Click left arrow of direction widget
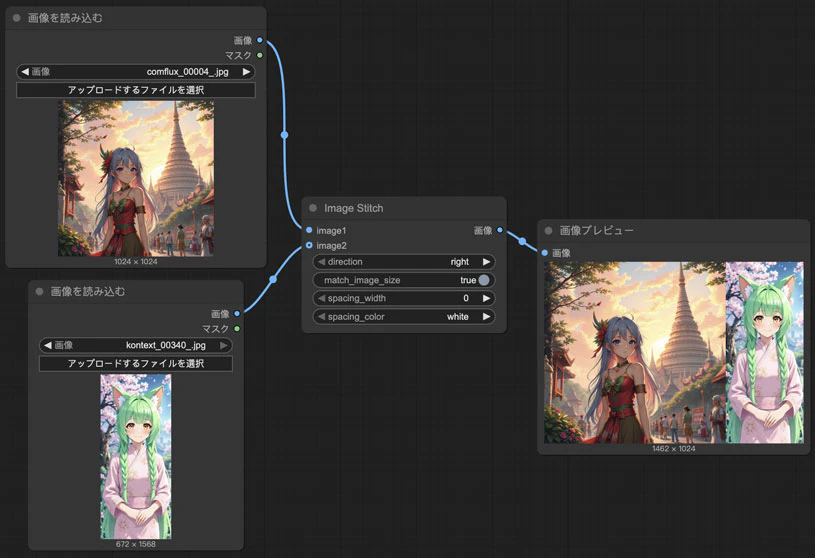 pyautogui.click(x=321, y=262)
